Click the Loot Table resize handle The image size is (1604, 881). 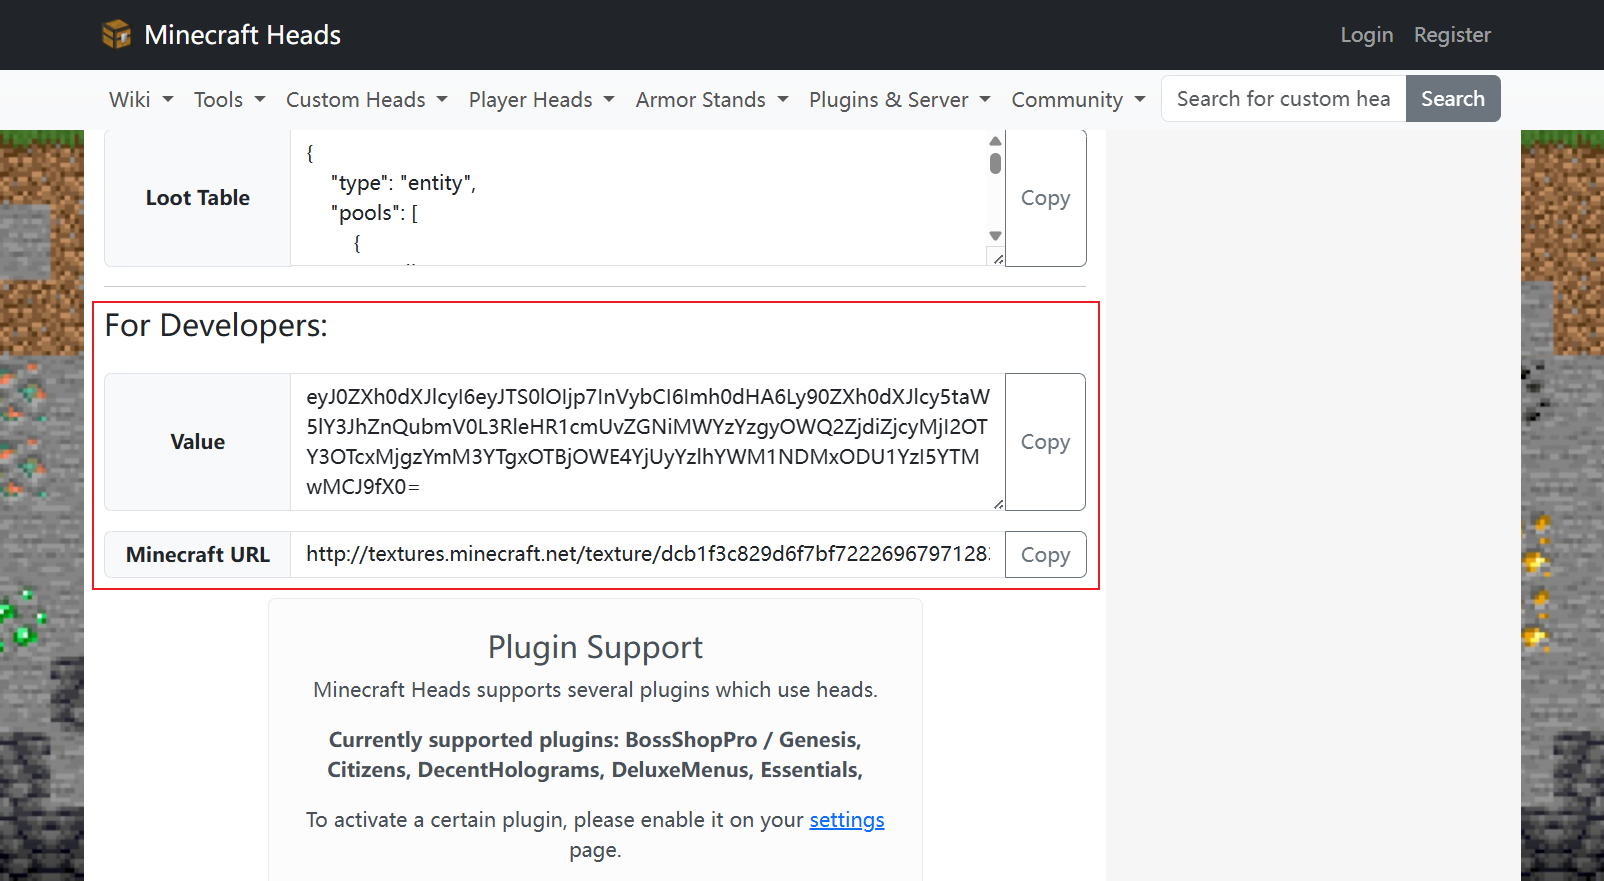pyautogui.click(x=998, y=259)
